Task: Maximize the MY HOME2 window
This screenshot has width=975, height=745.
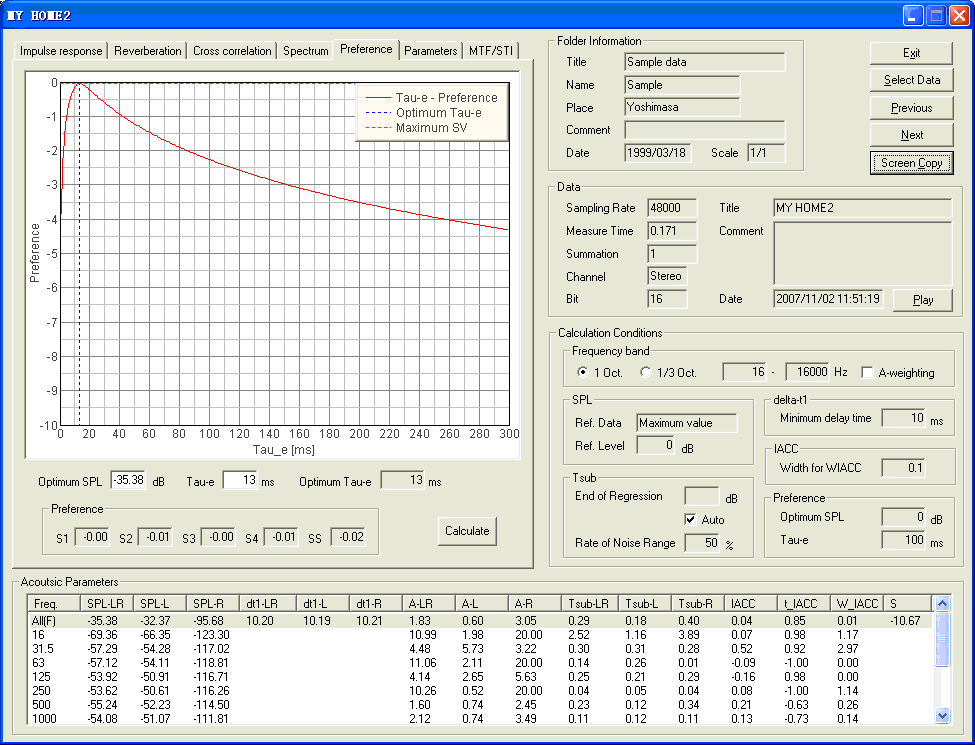Action: click(x=936, y=15)
